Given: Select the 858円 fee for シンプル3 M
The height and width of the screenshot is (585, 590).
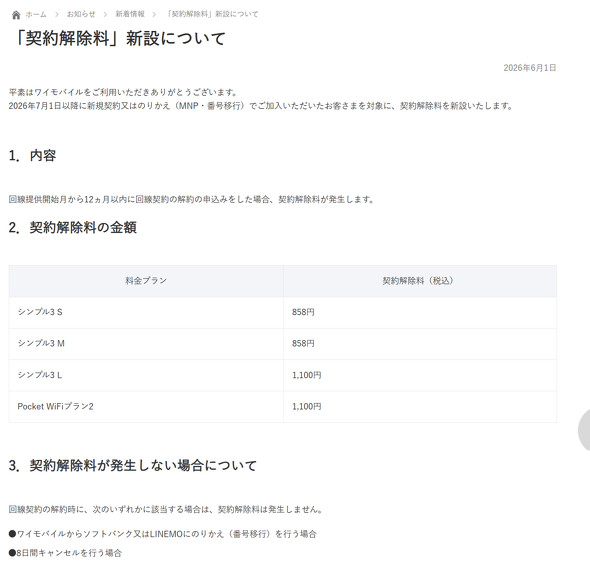Looking at the screenshot, I should click(303, 343).
